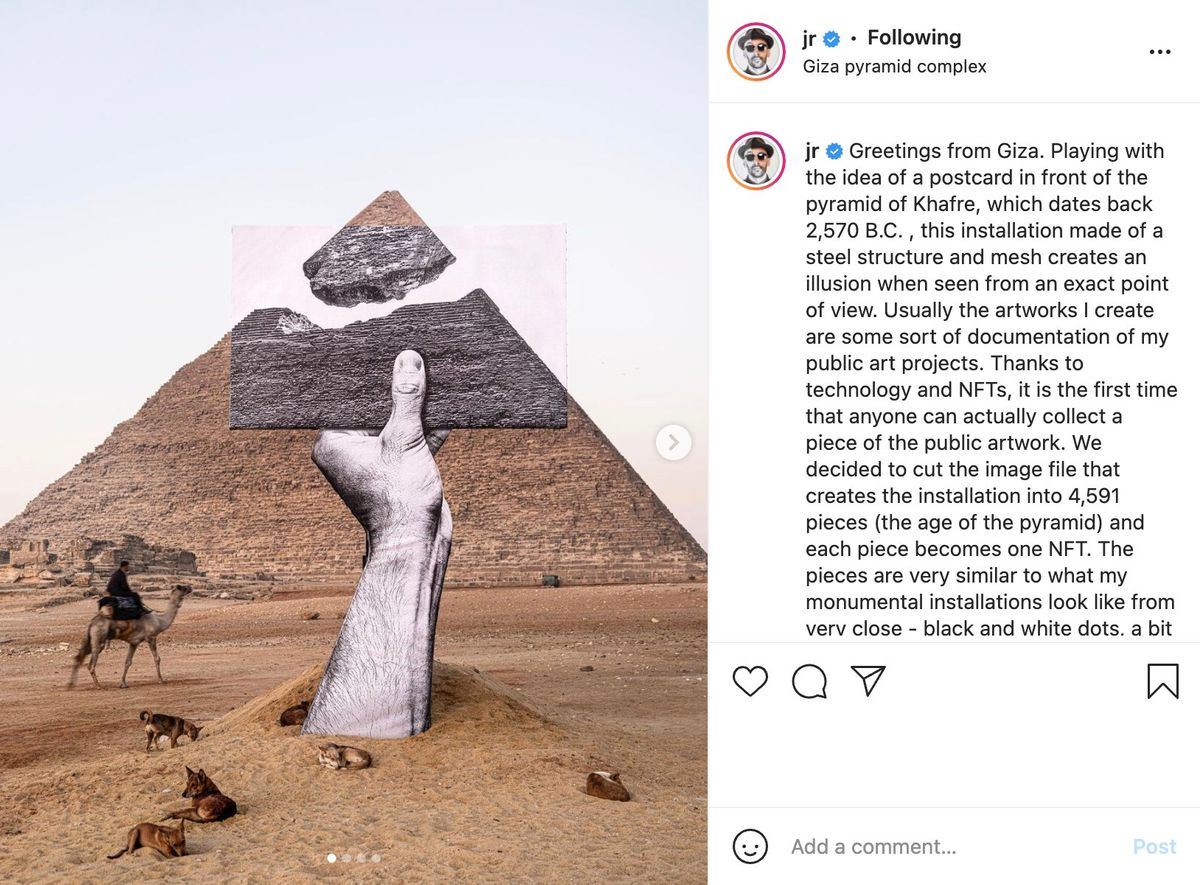Screen dimensions: 1200x885
Task: Go to the next carousel photo arrow
Action: click(673, 442)
